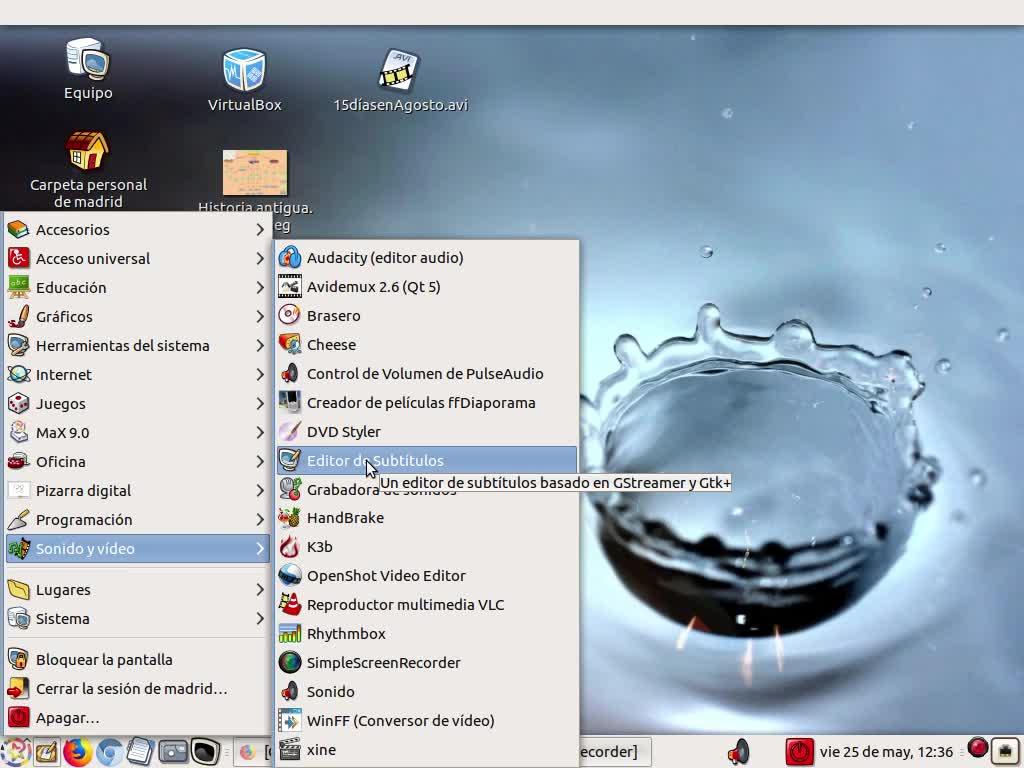This screenshot has width=1024, height=768.
Task: Open the Oficina menu category
Action: 61,462
